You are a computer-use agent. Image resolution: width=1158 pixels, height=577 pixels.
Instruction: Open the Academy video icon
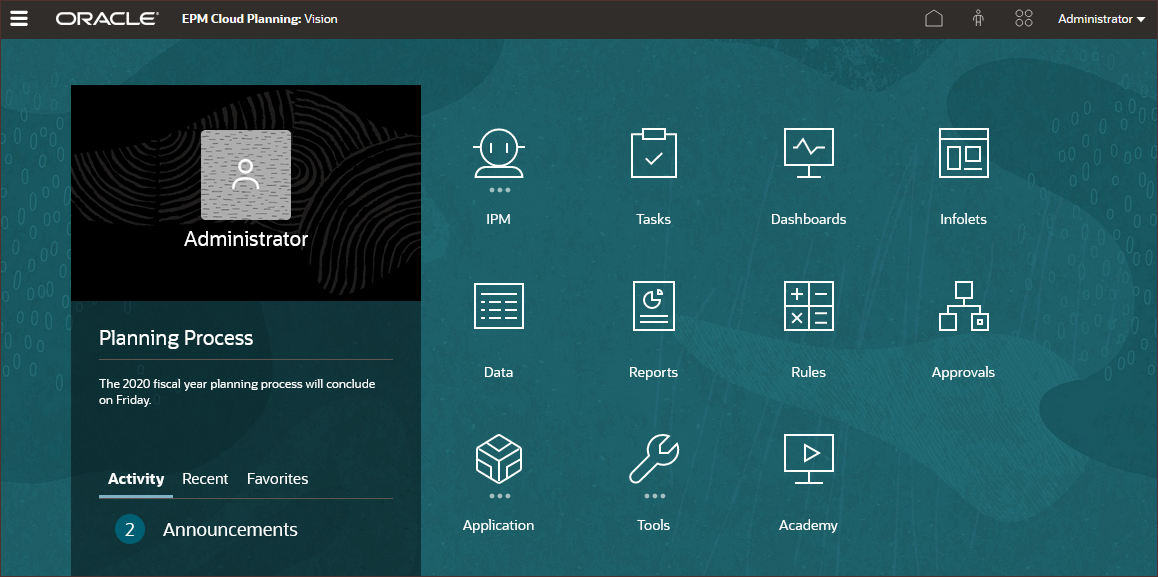(x=809, y=459)
